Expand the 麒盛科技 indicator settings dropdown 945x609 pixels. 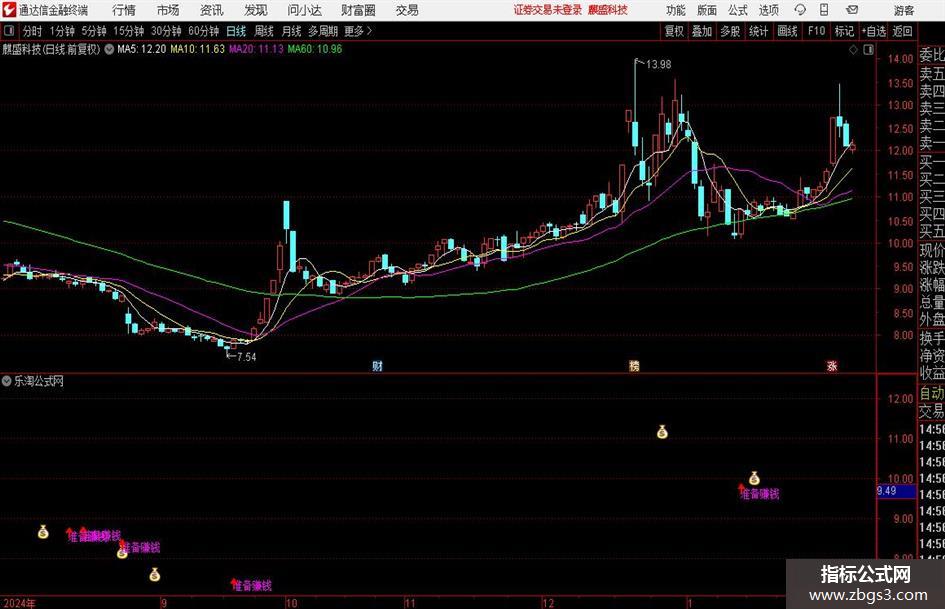pos(109,49)
